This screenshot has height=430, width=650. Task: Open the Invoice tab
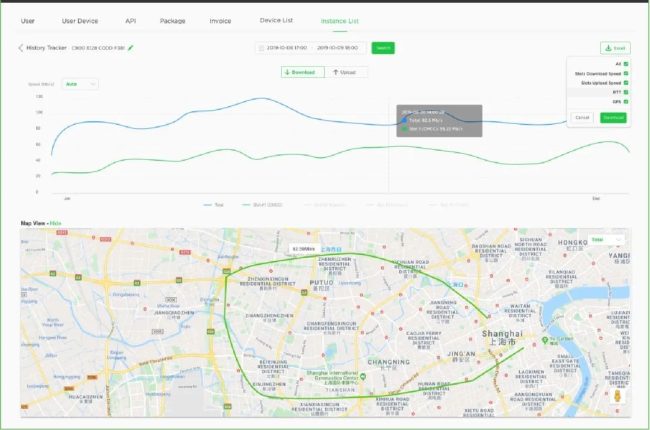220,20
